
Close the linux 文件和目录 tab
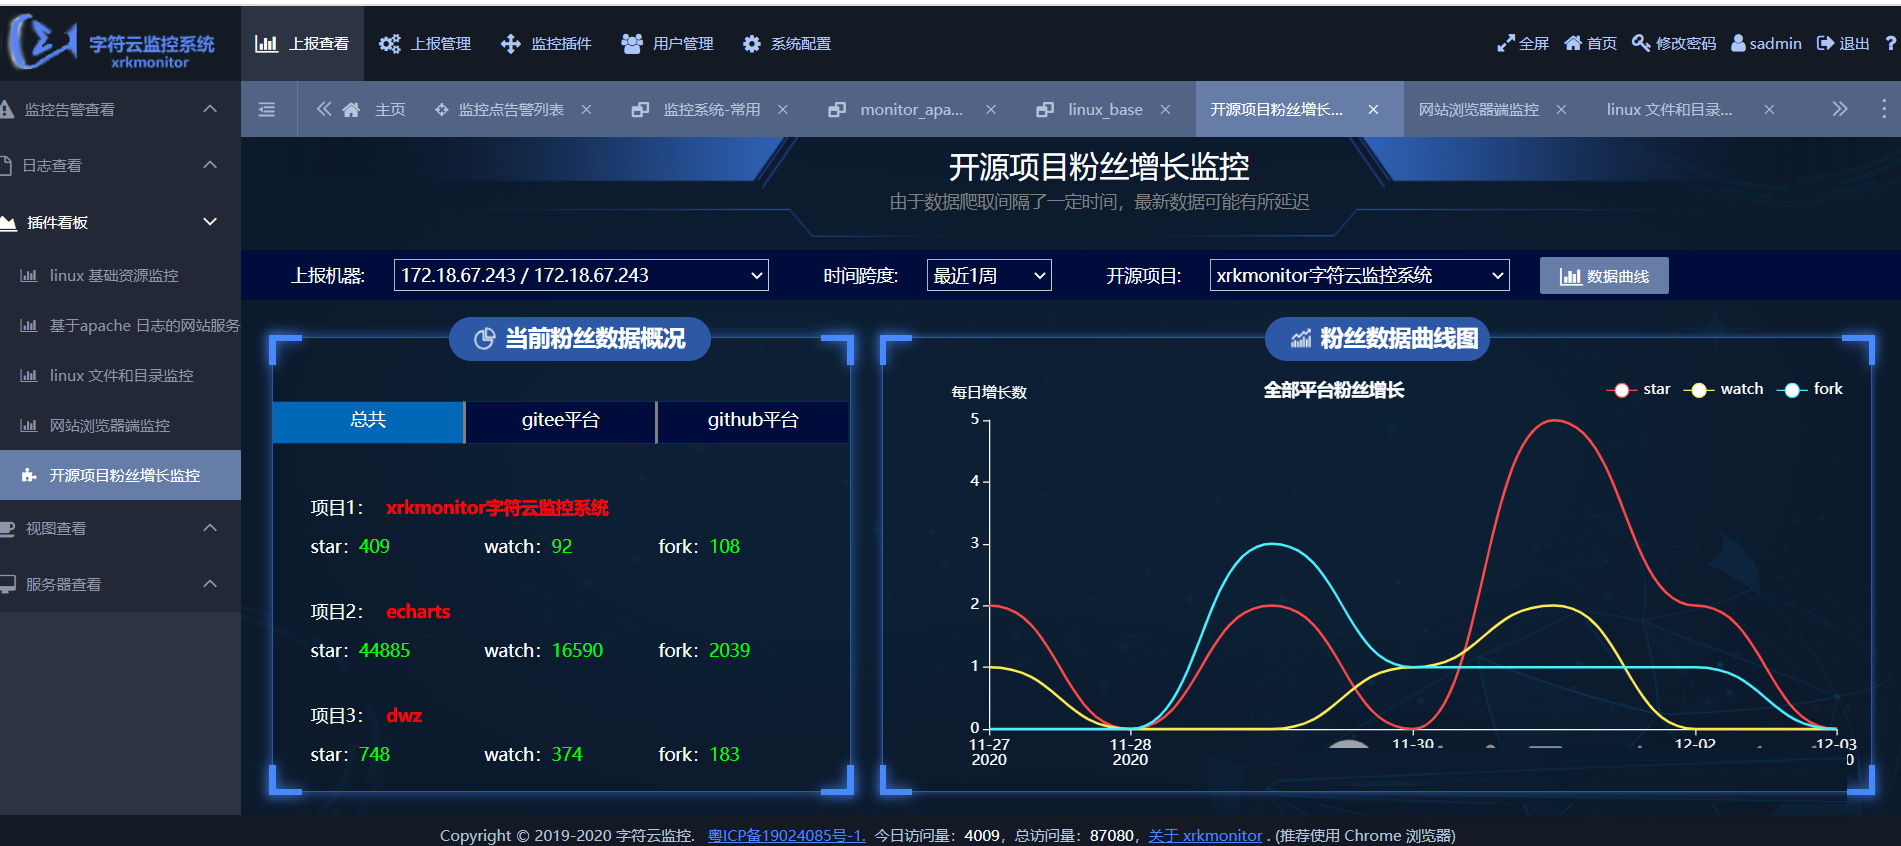1769,110
